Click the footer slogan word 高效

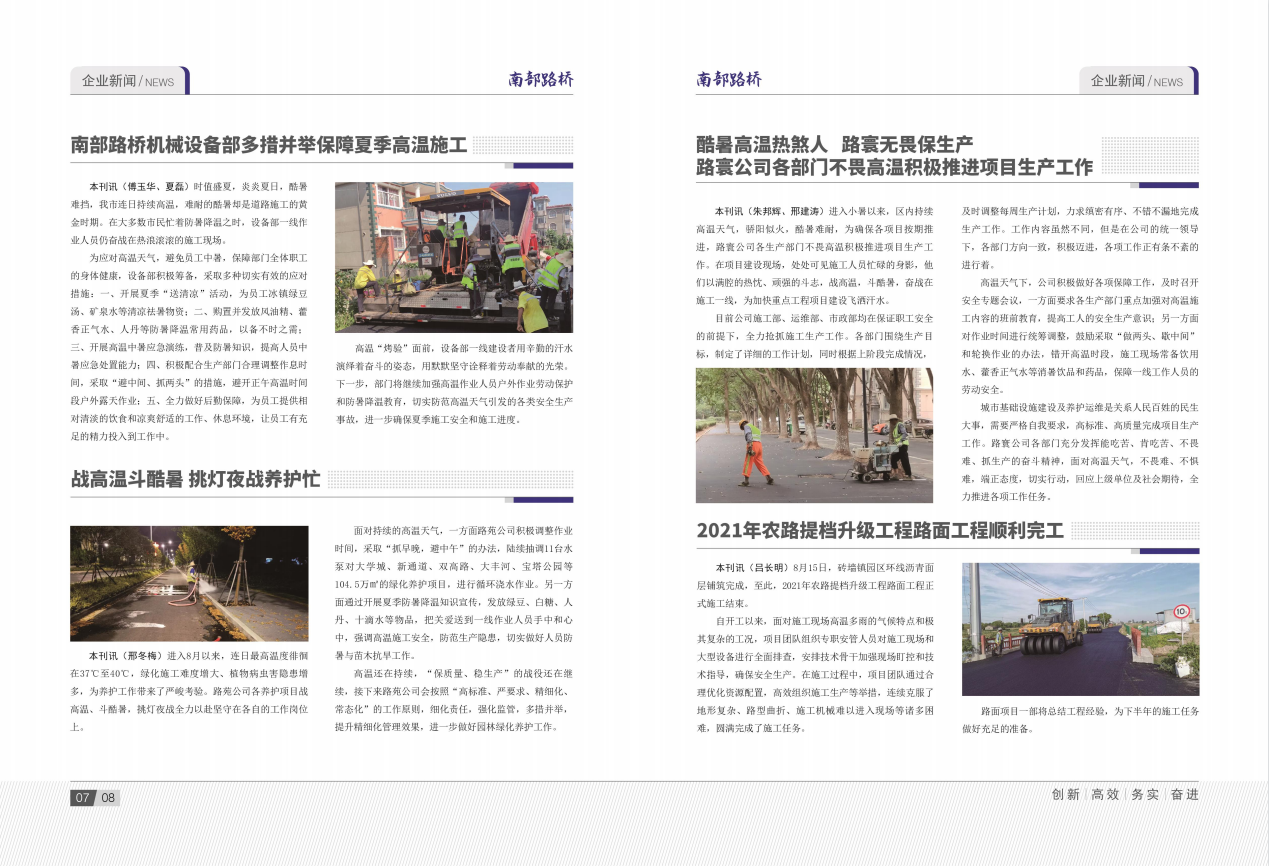point(1105,794)
